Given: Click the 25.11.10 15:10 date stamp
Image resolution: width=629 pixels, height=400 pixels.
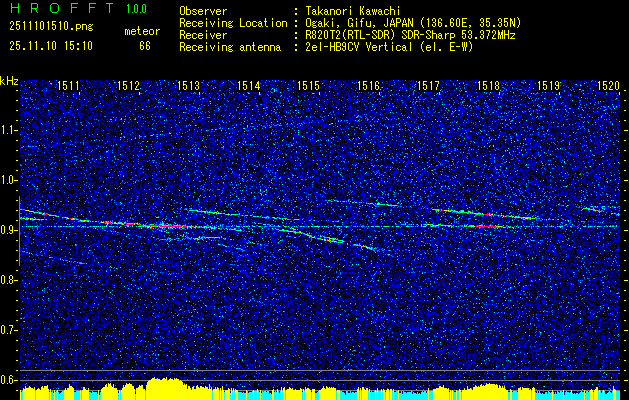Looking at the screenshot, I should (51, 46).
